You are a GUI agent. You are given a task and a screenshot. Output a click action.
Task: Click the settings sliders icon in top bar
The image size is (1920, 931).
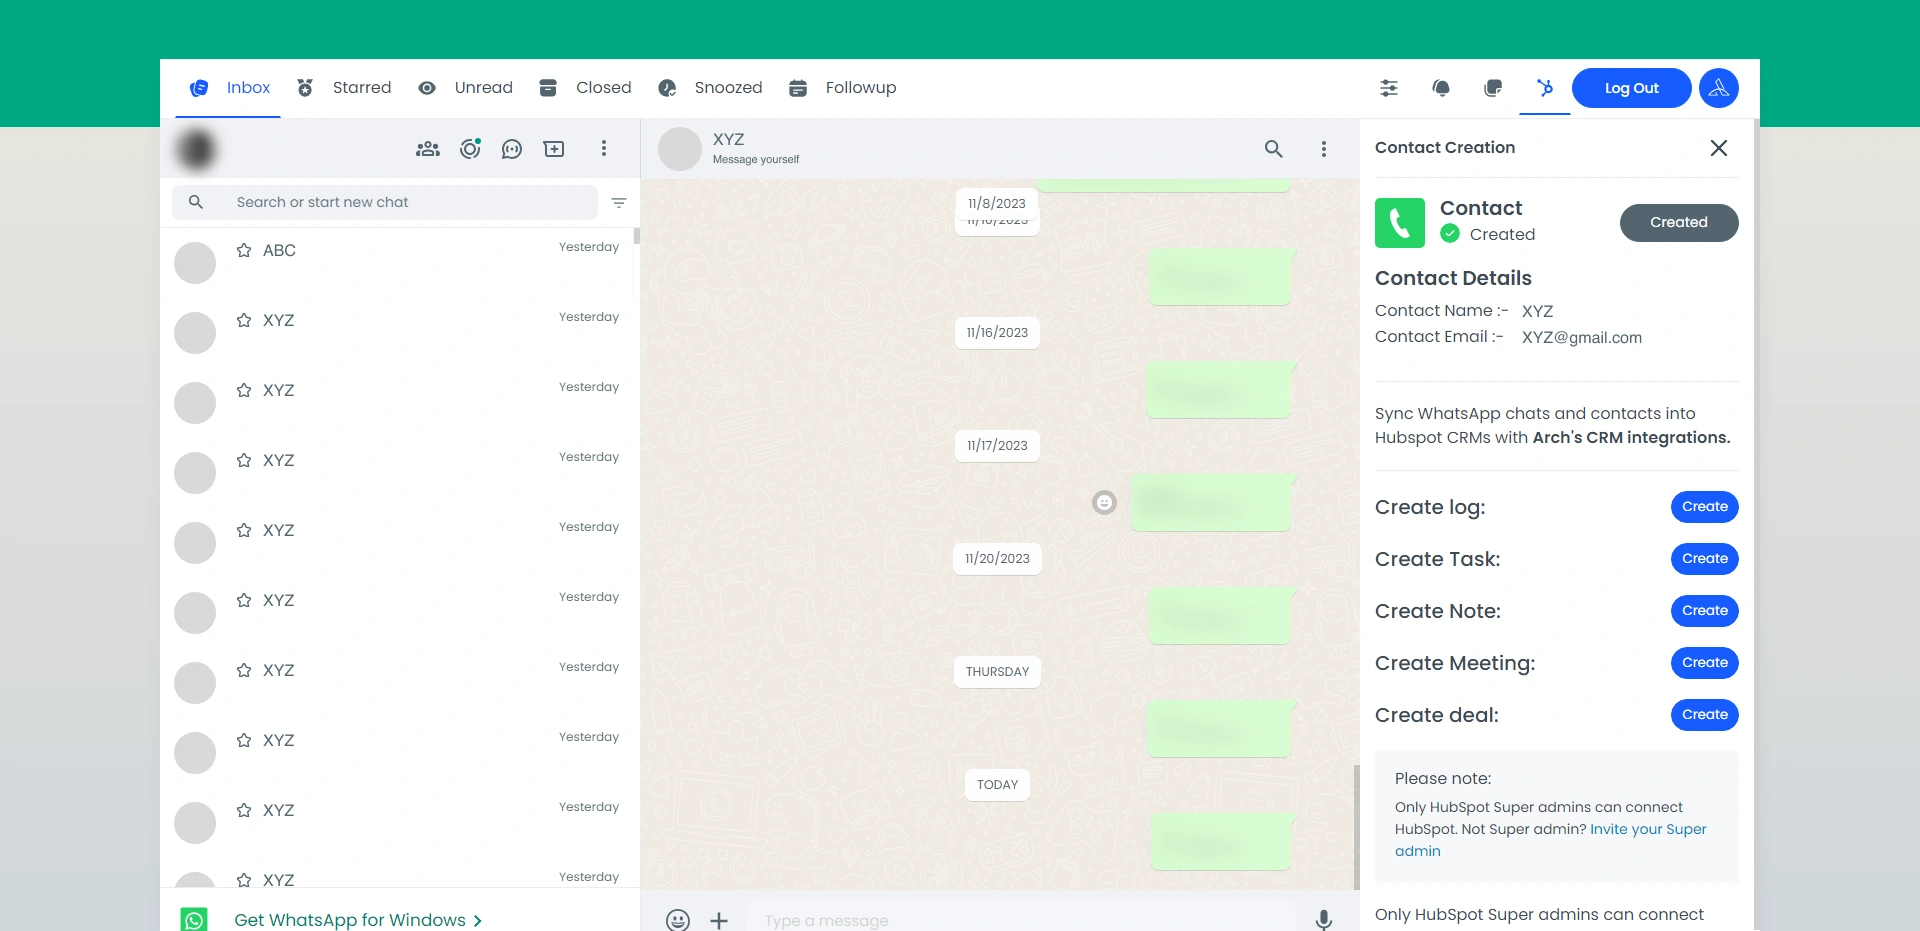[1389, 88]
